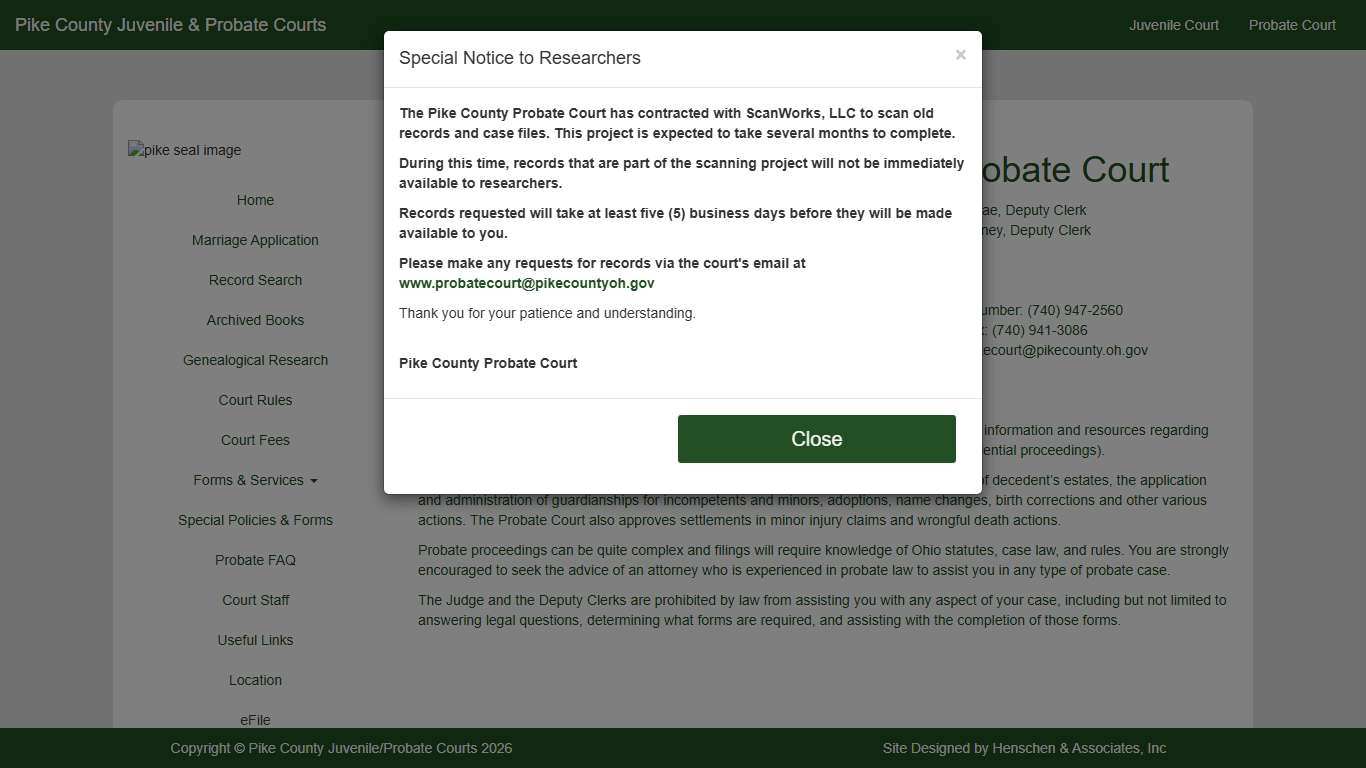1366x768 pixels.
Task: Show the court Location page
Action: click(255, 680)
